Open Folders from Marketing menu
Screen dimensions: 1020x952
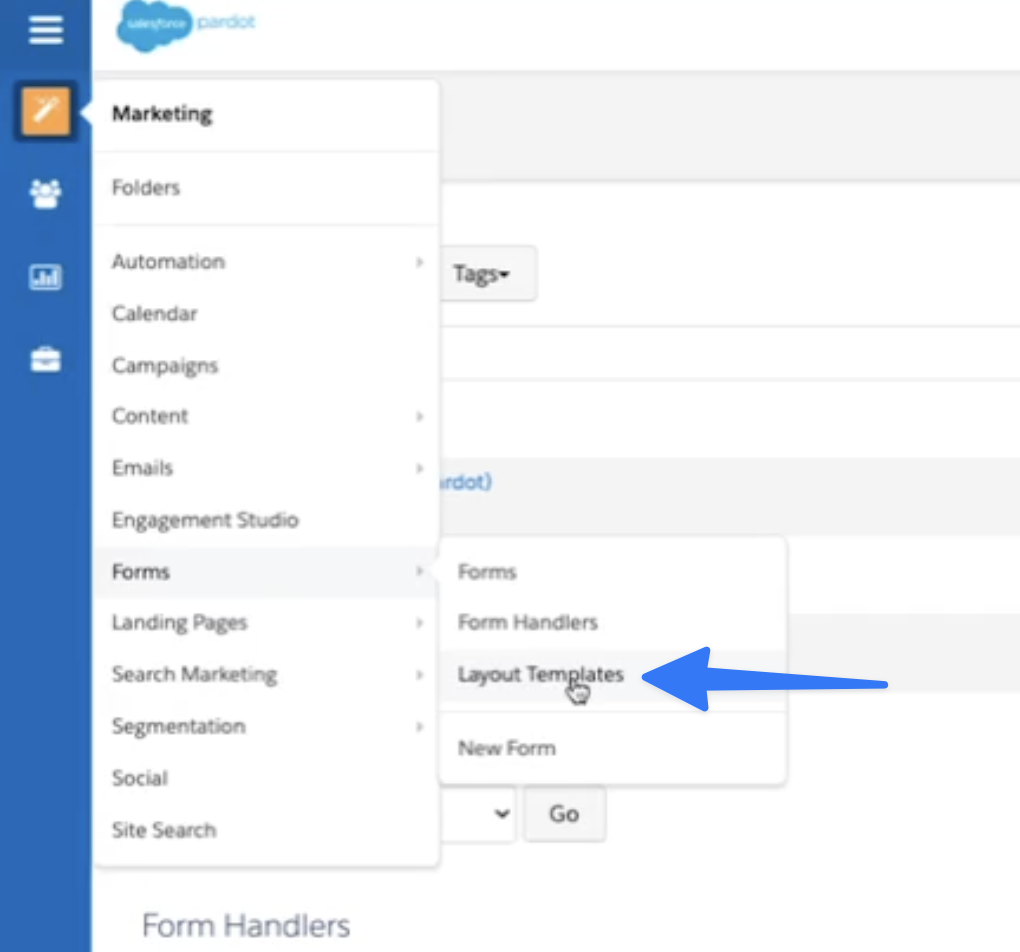point(146,188)
